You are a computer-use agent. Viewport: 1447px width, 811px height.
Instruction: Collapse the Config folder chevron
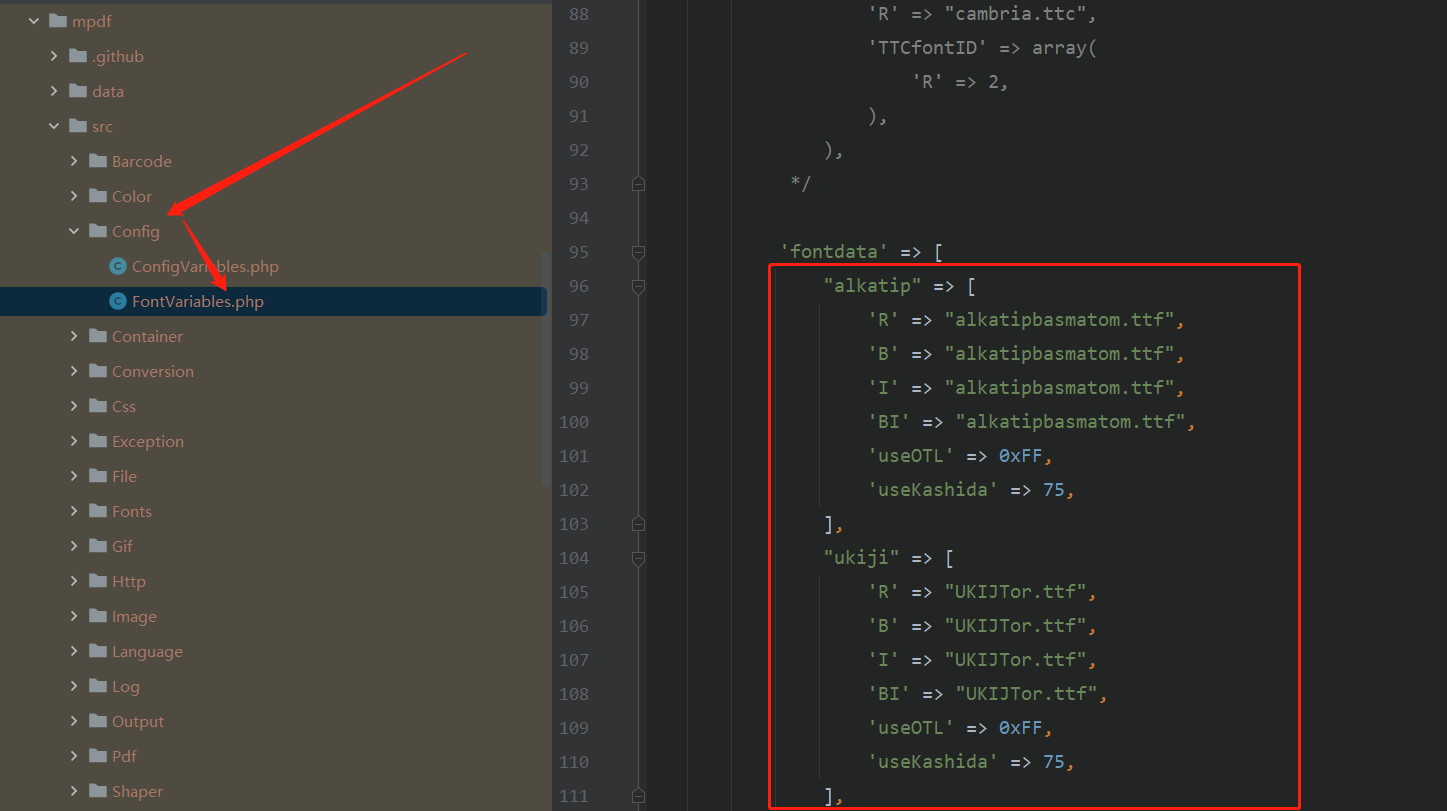(74, 231)
